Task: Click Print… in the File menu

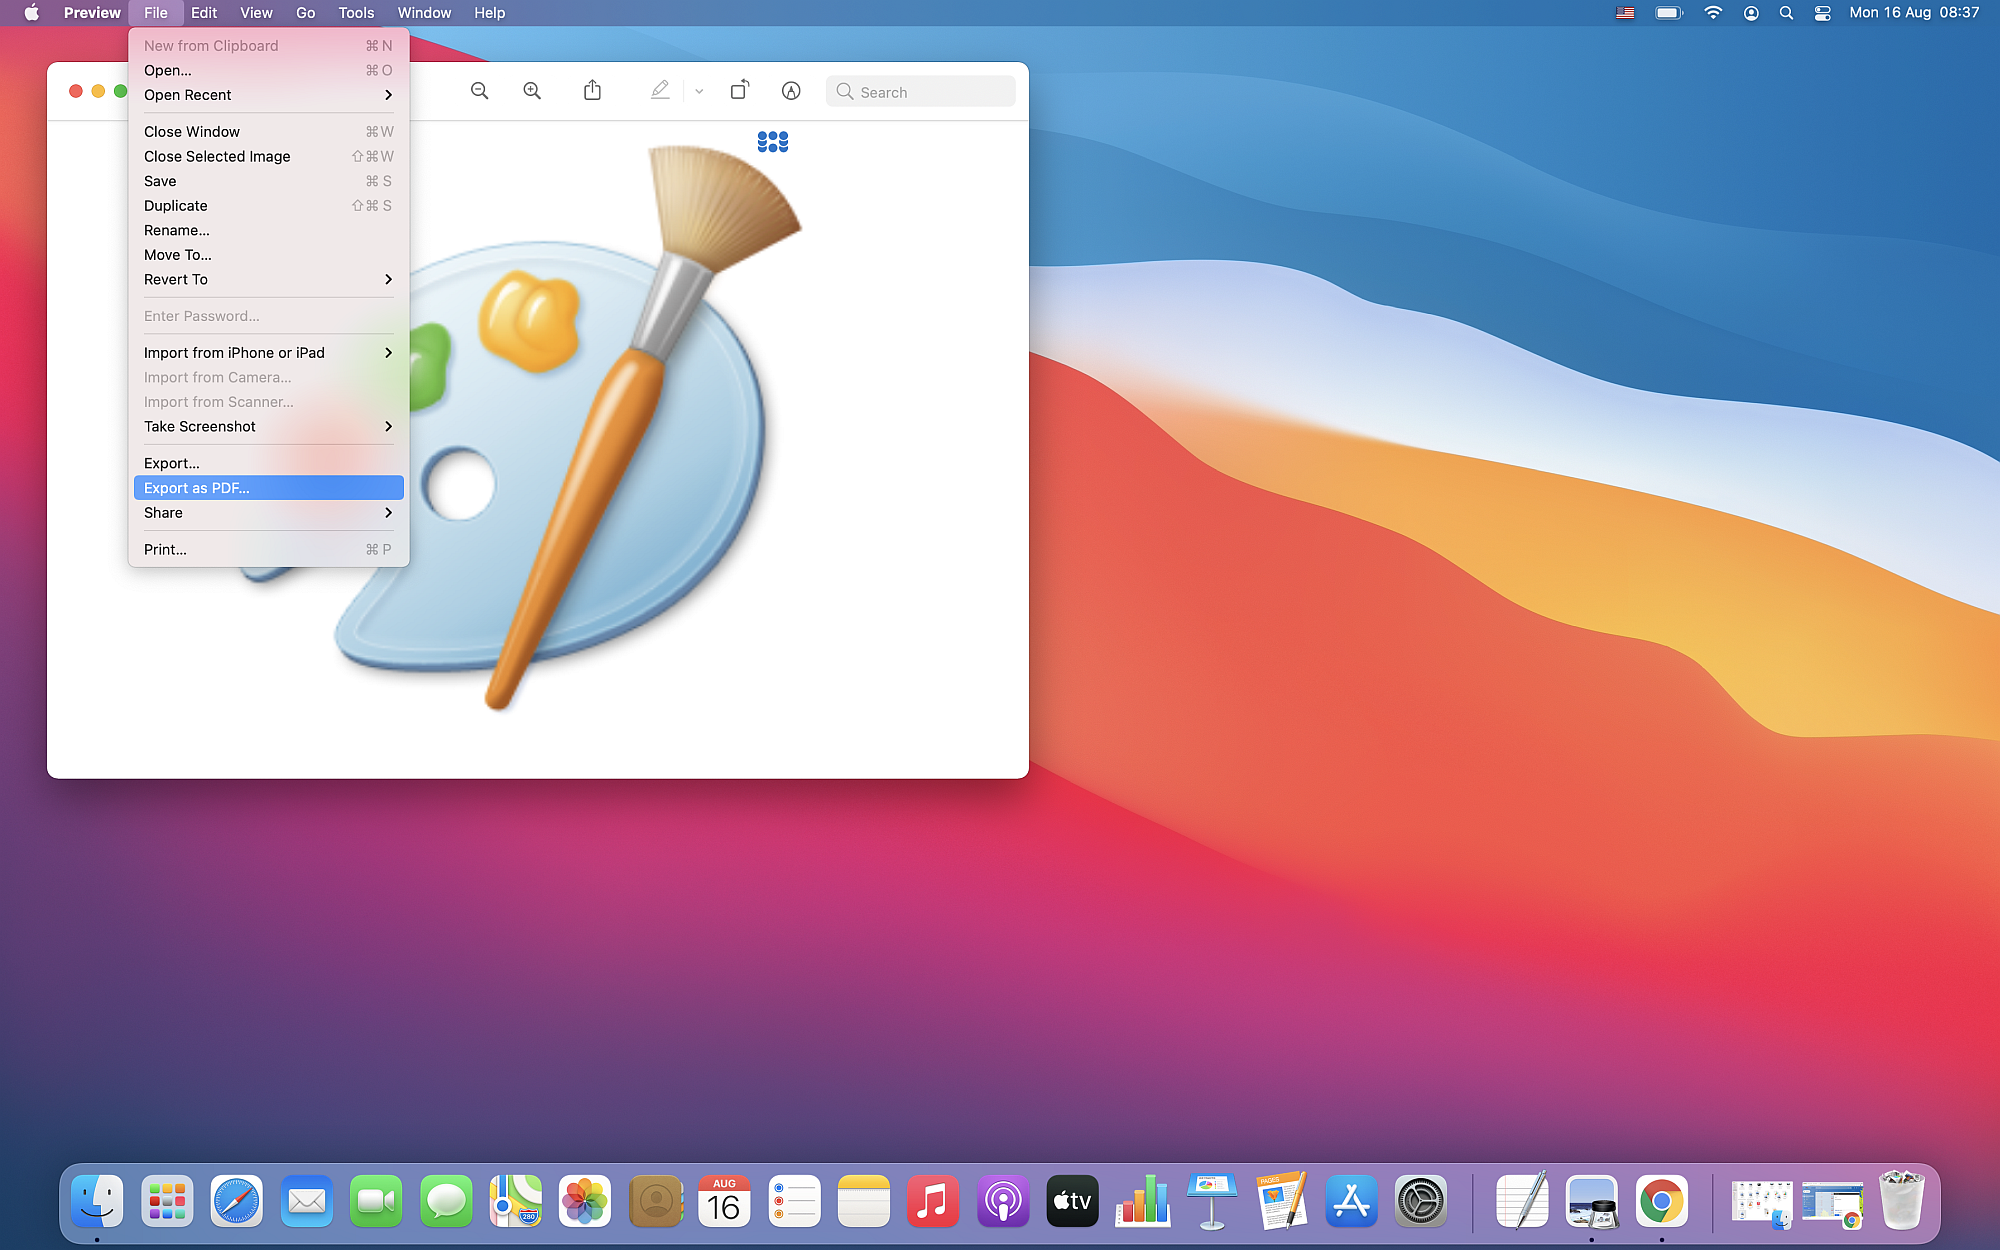Action: pos(166,550)
